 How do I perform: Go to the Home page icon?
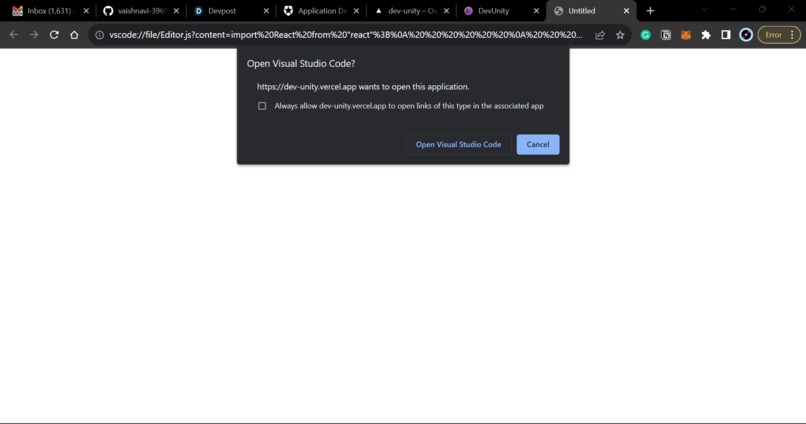(x=74, y=35)
